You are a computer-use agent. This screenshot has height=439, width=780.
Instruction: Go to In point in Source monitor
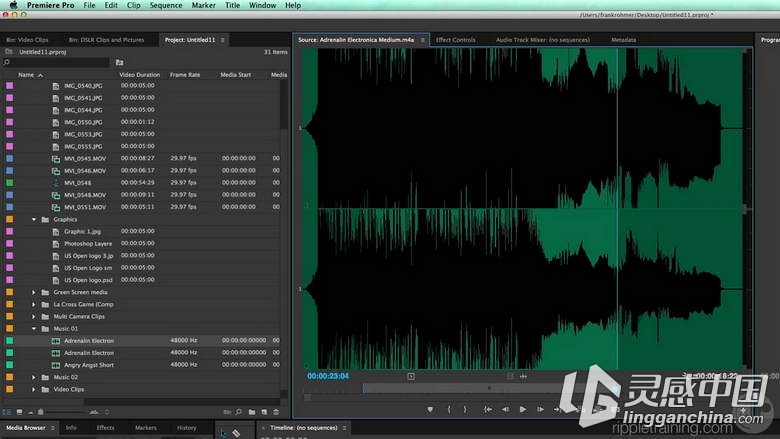tap(488, 409)
